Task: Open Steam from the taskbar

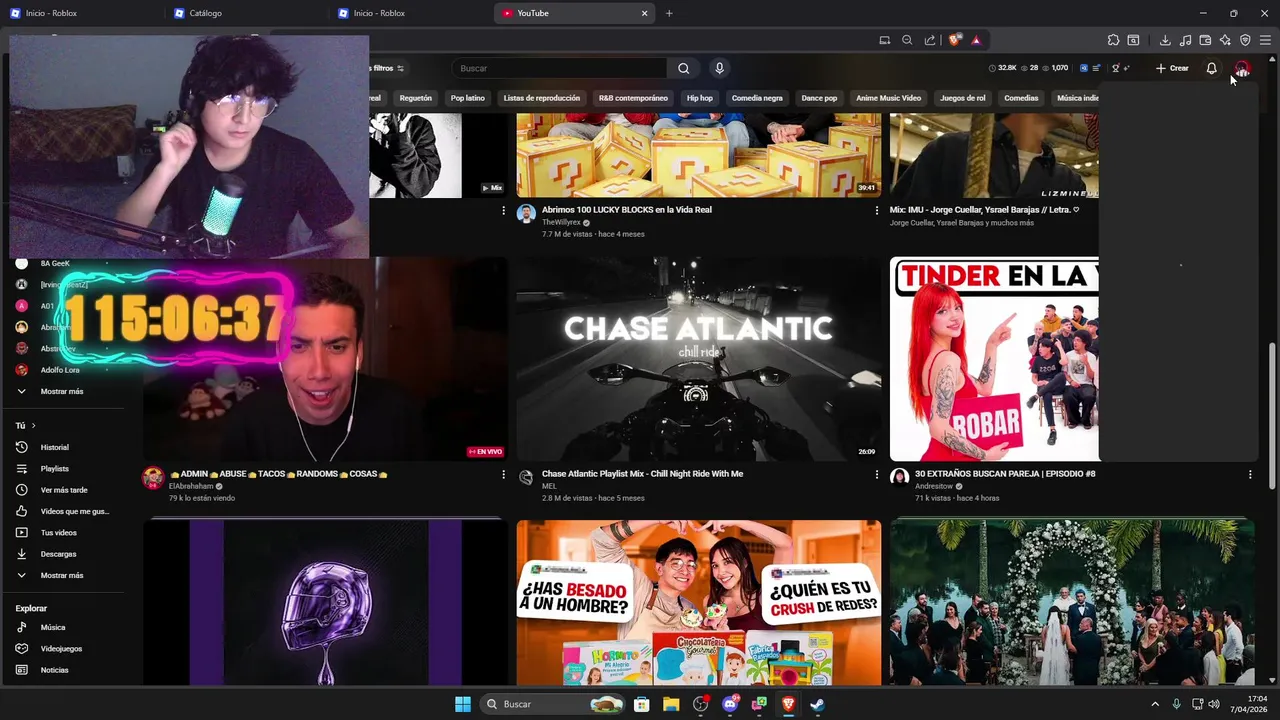Action: pos(817,704)
